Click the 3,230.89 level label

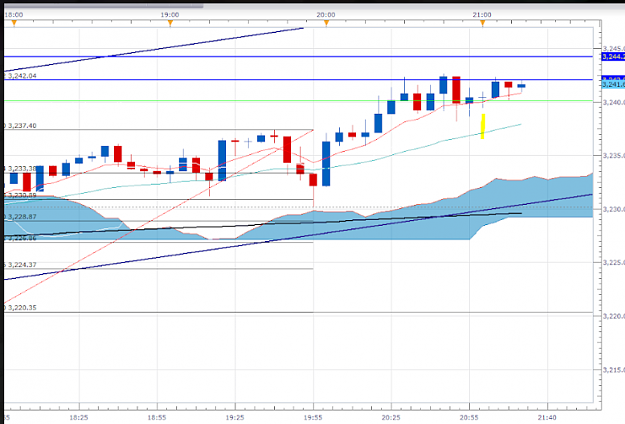pyautogui.click(x=22, y=195)
